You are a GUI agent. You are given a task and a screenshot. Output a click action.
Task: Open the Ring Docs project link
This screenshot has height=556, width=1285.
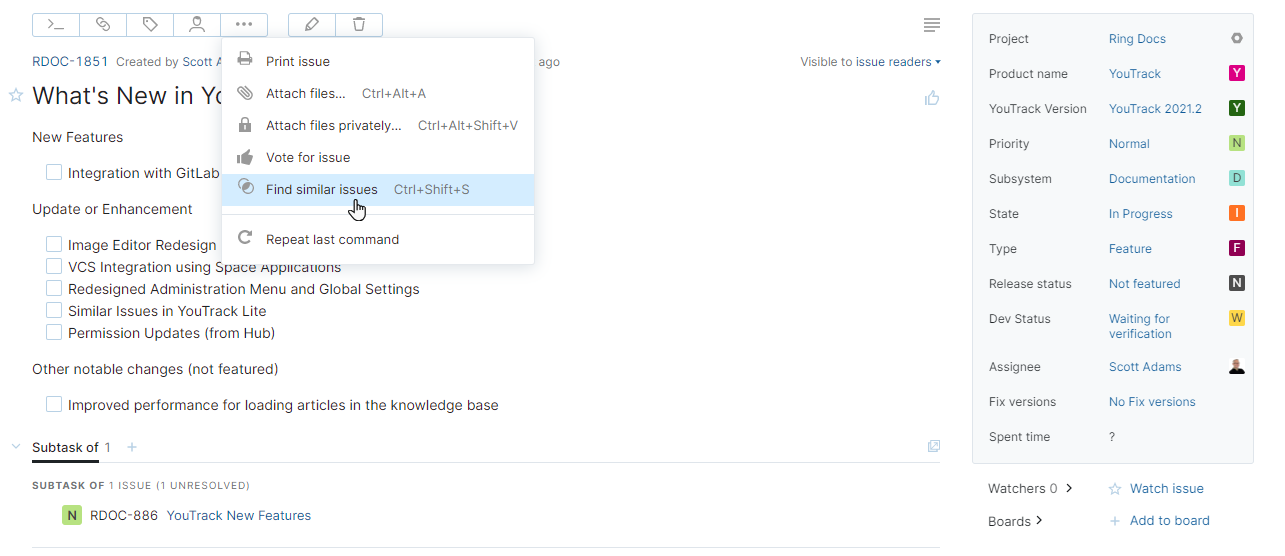tap(1137, 39)
